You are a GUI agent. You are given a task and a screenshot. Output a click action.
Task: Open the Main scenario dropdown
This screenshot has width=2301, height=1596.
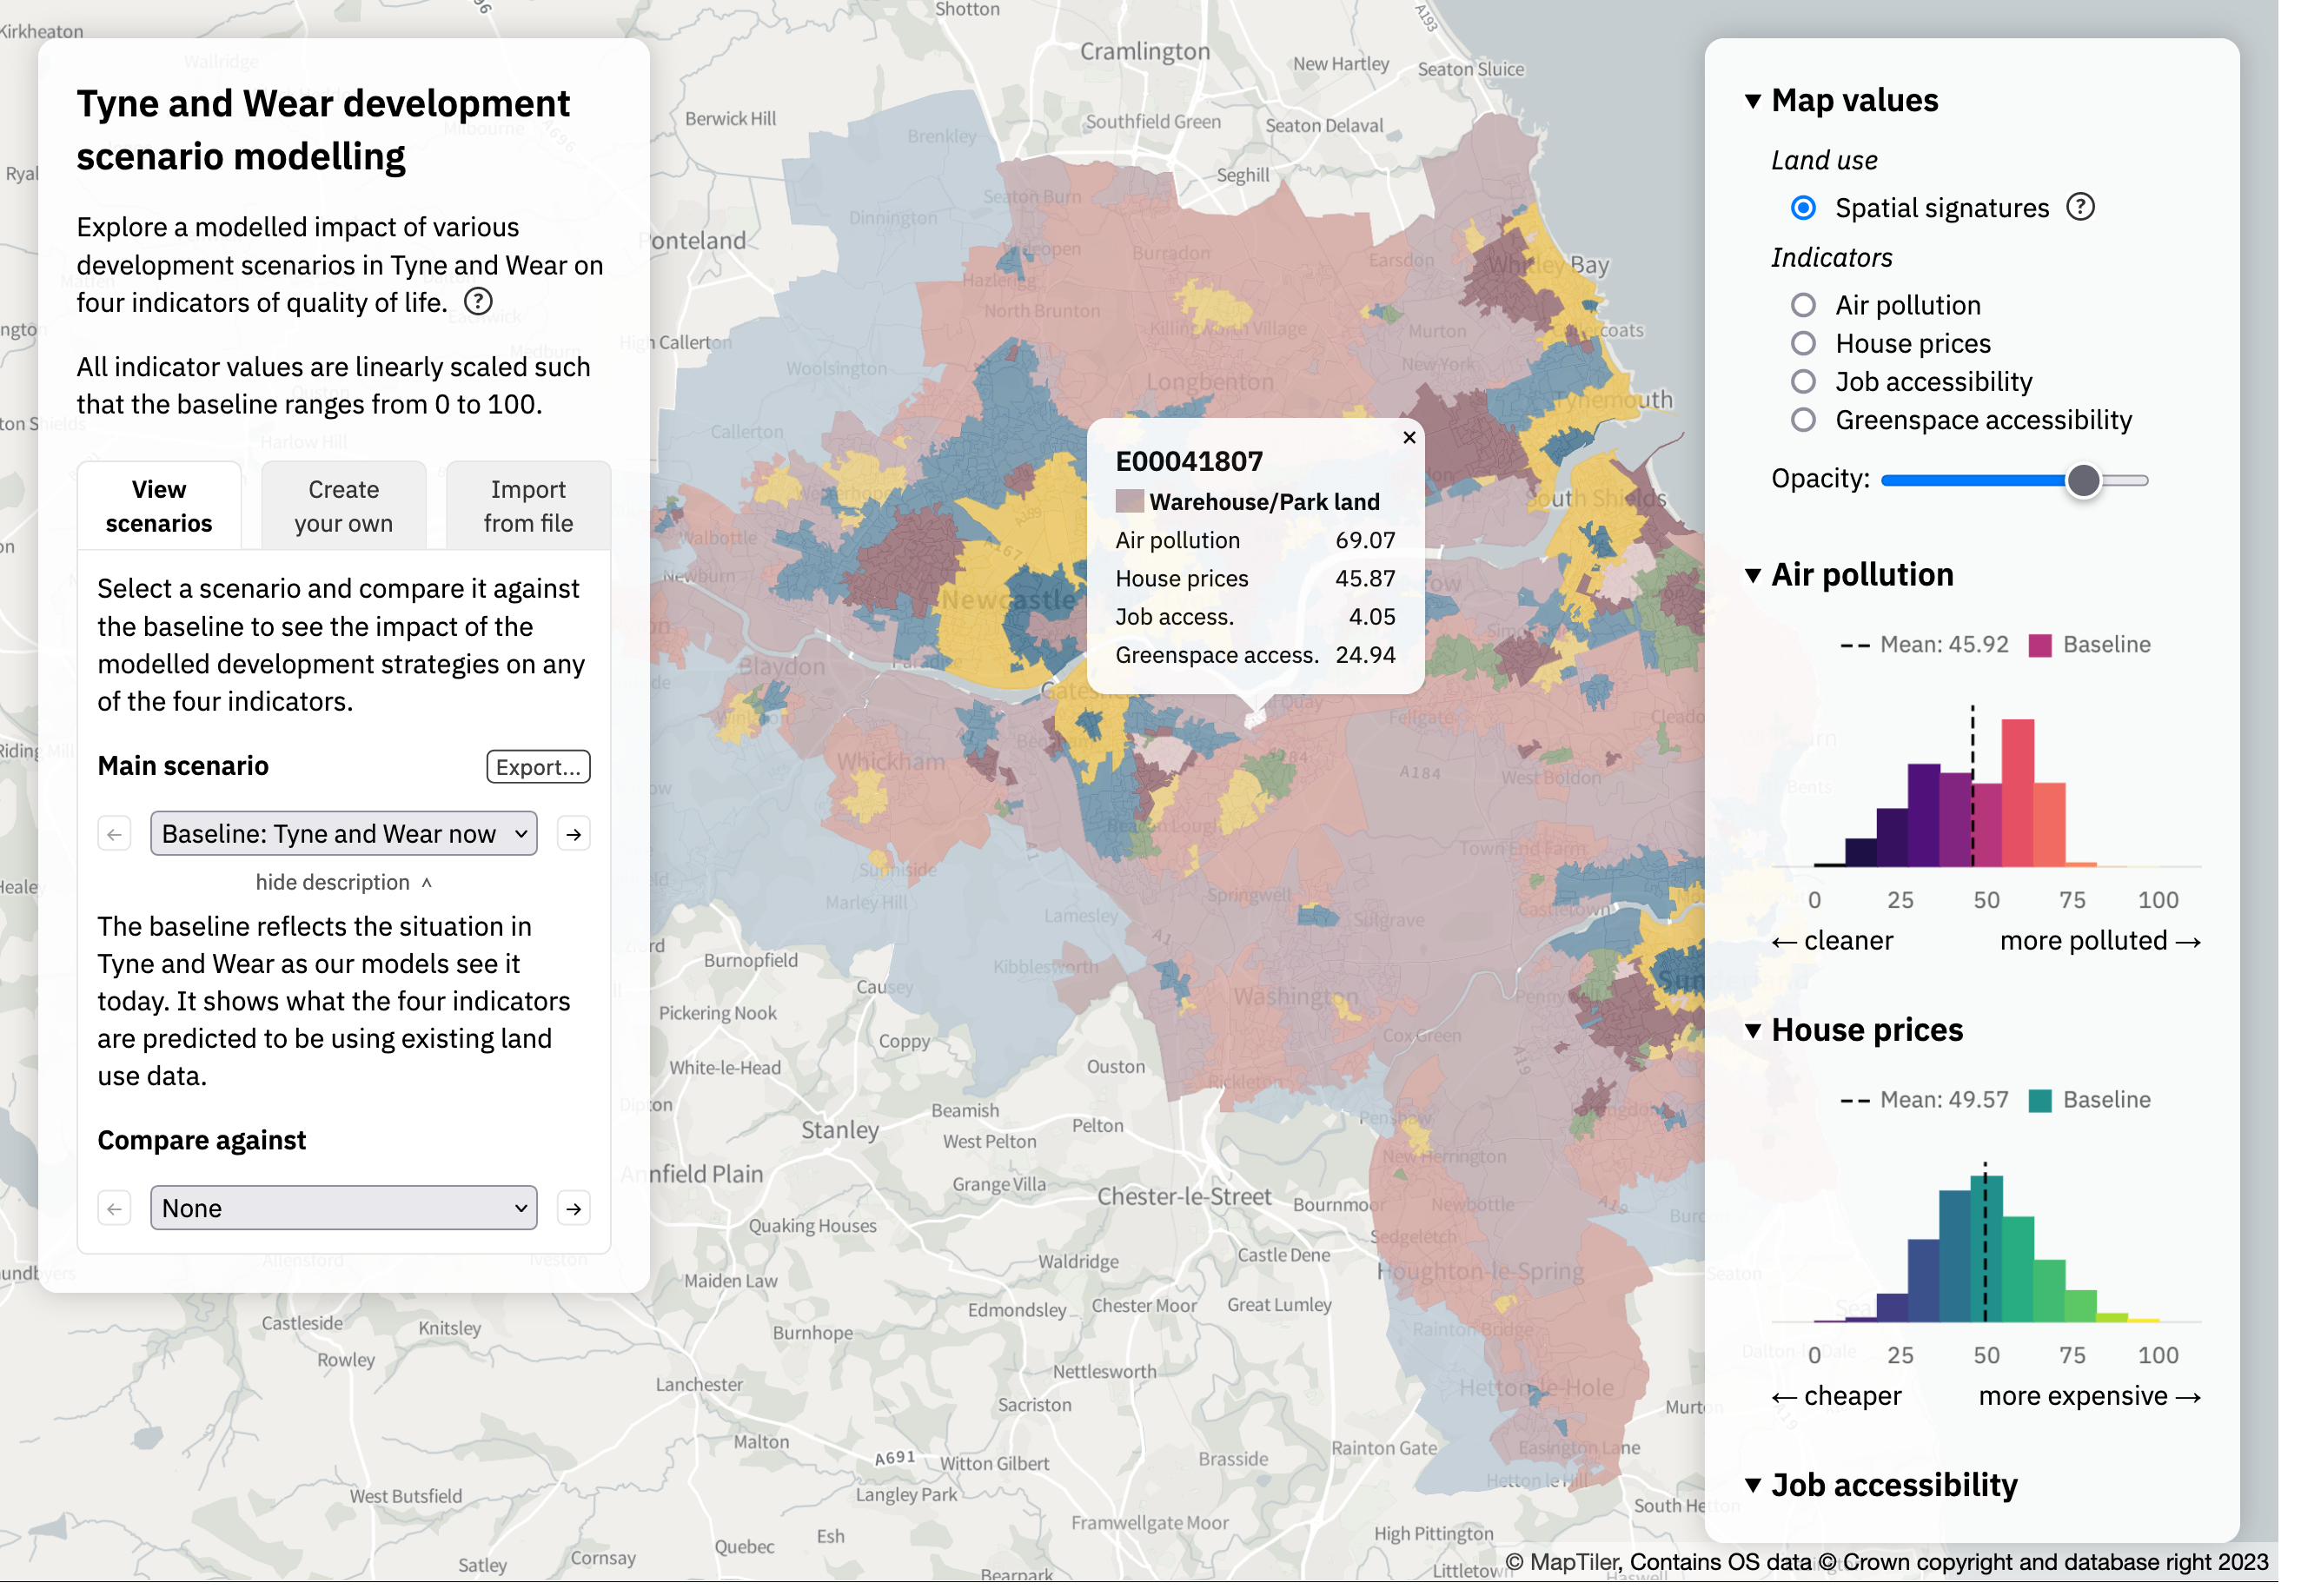346,832
